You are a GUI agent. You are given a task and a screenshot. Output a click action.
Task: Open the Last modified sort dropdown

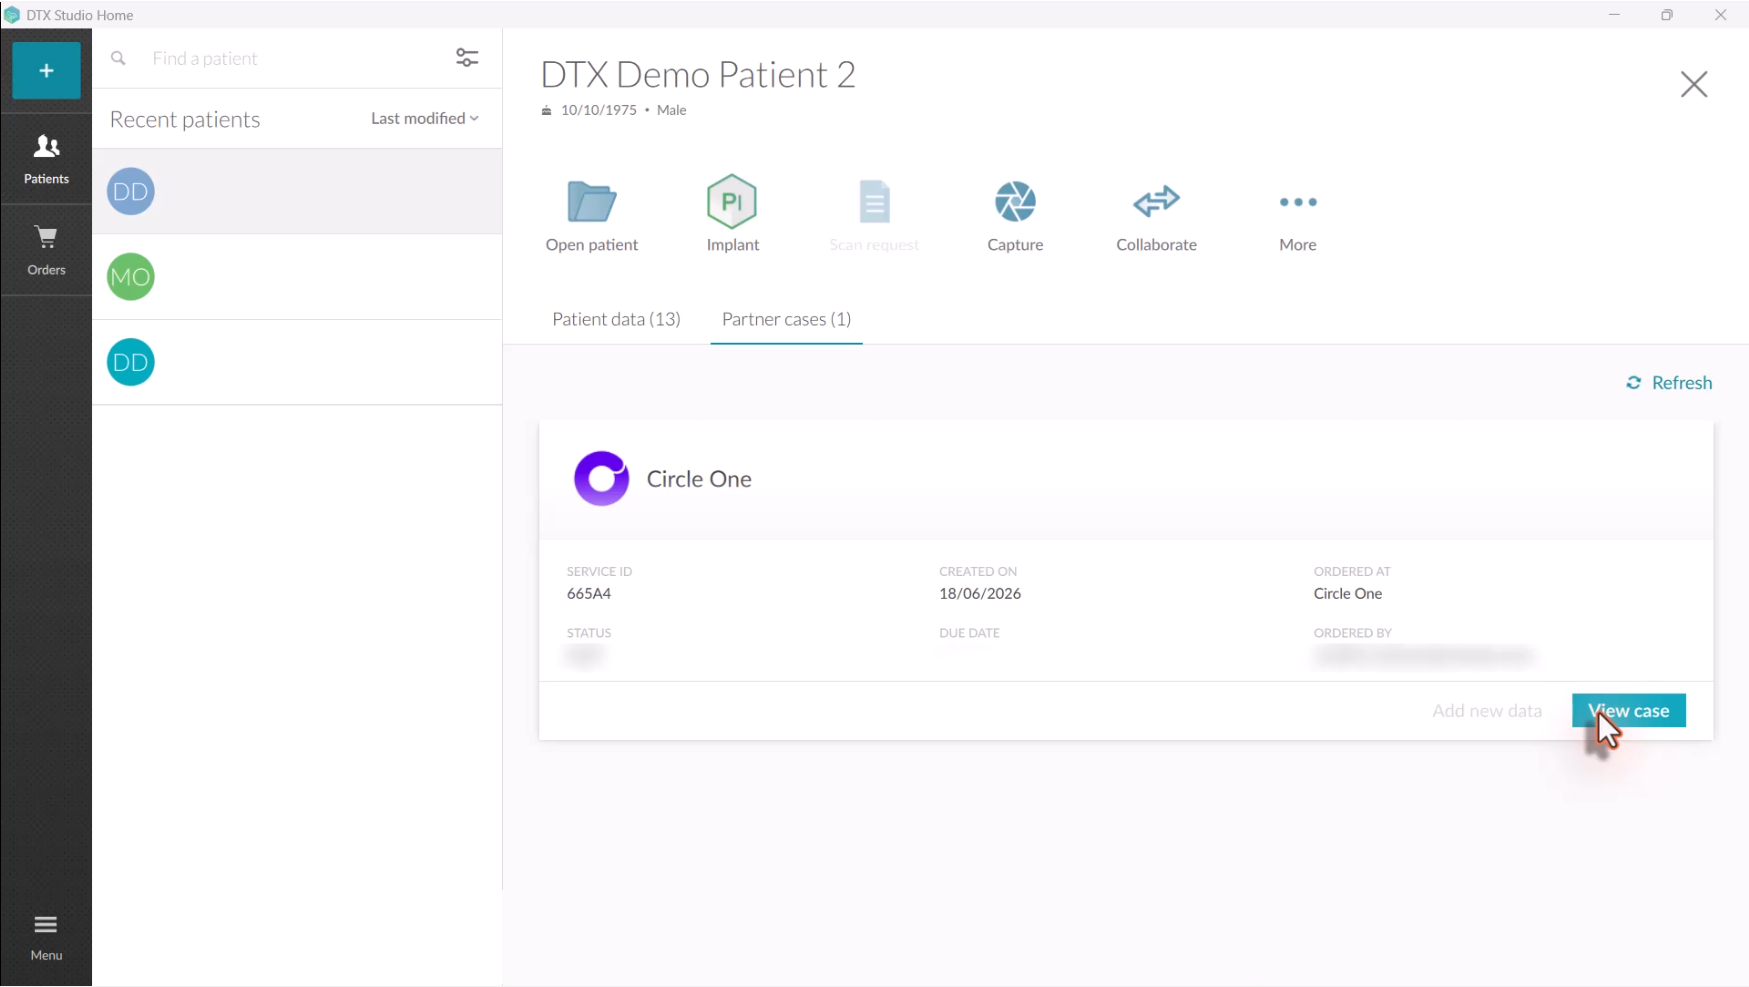[x=425, y=118]
